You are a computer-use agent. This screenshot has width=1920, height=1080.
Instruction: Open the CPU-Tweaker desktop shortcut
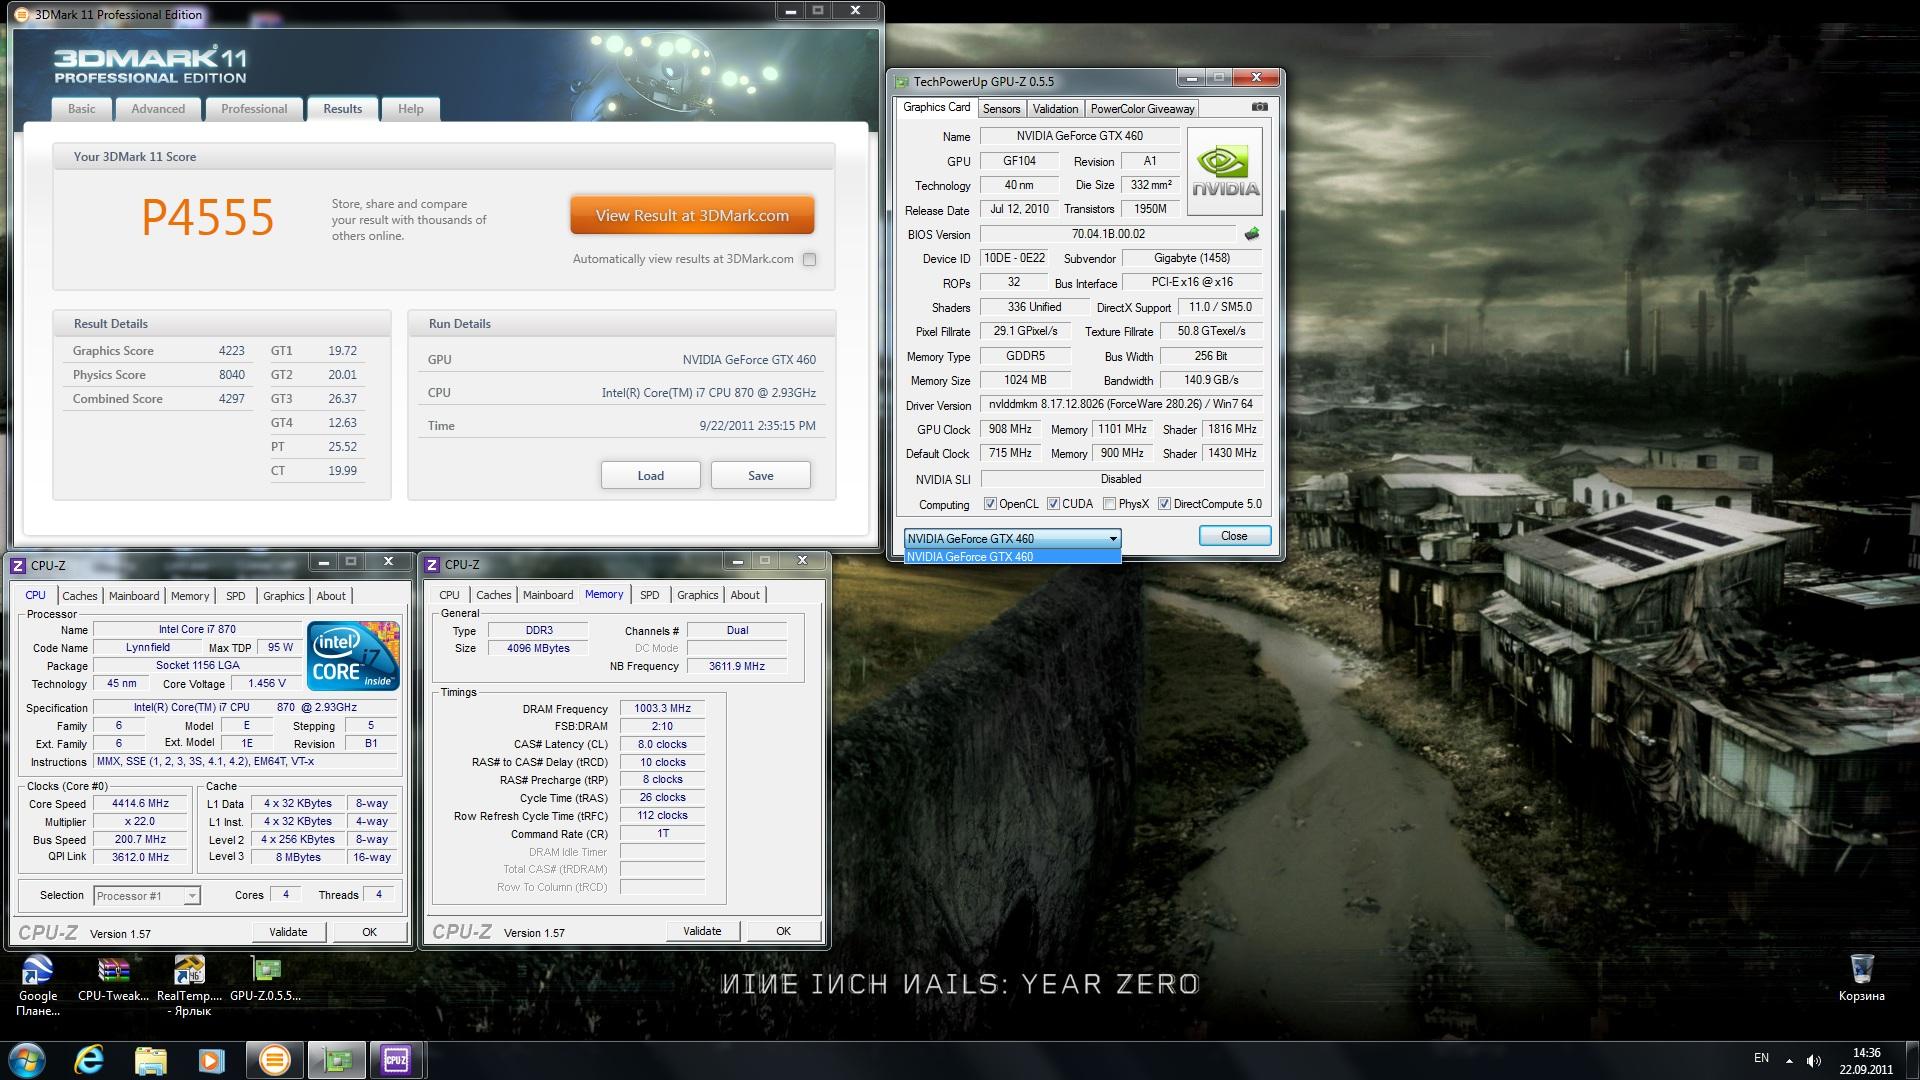(x=113, y=979)
